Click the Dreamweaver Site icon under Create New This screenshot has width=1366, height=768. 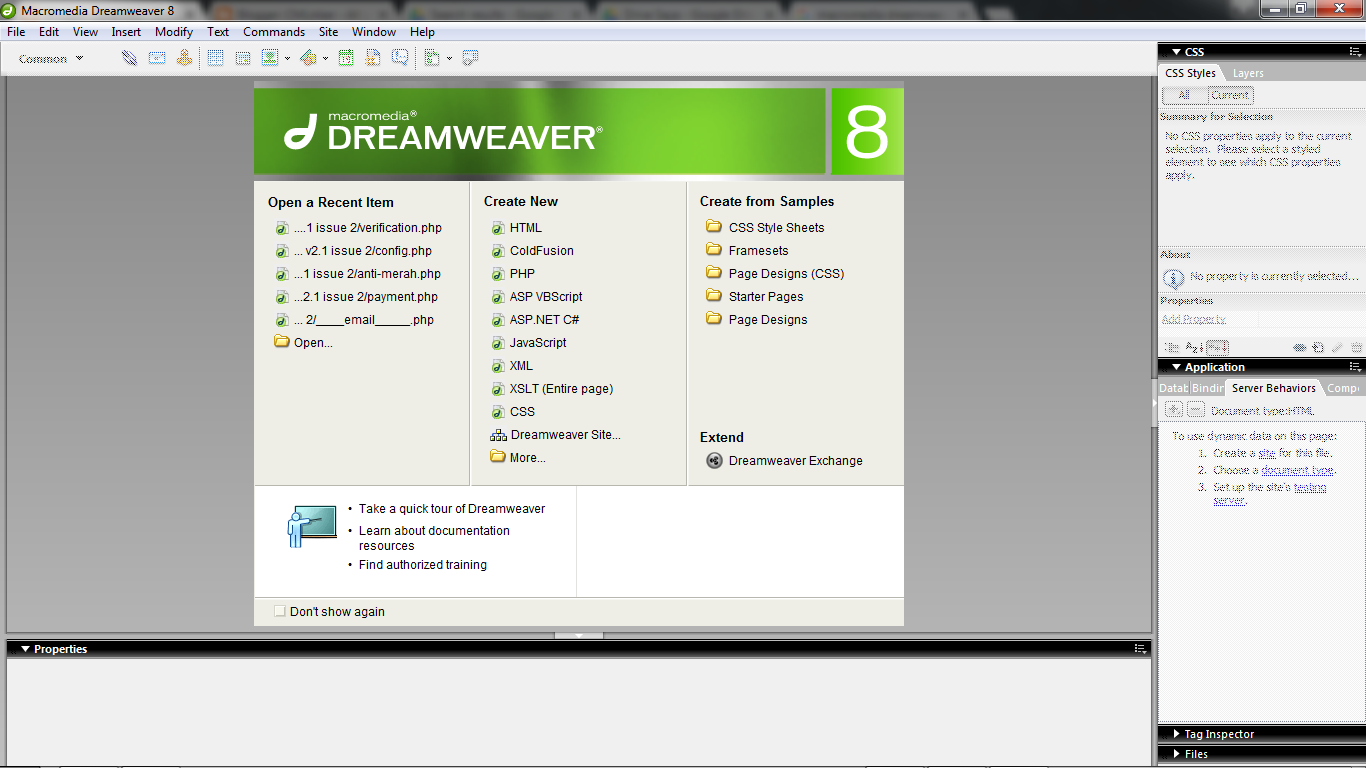tap(498, 435)
